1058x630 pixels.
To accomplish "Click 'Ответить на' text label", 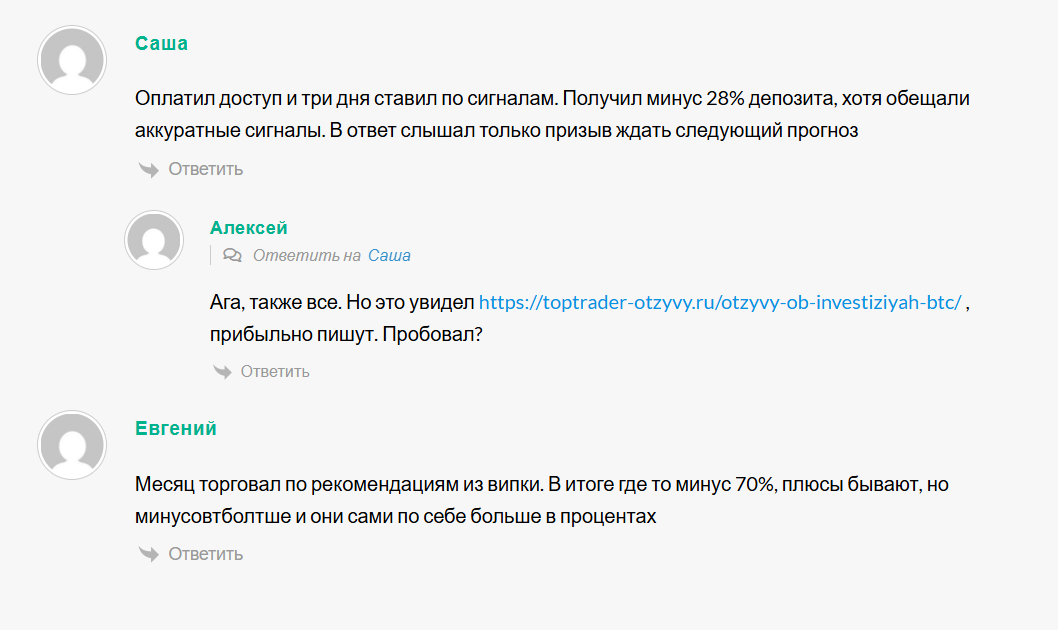I will coord(306,255).
